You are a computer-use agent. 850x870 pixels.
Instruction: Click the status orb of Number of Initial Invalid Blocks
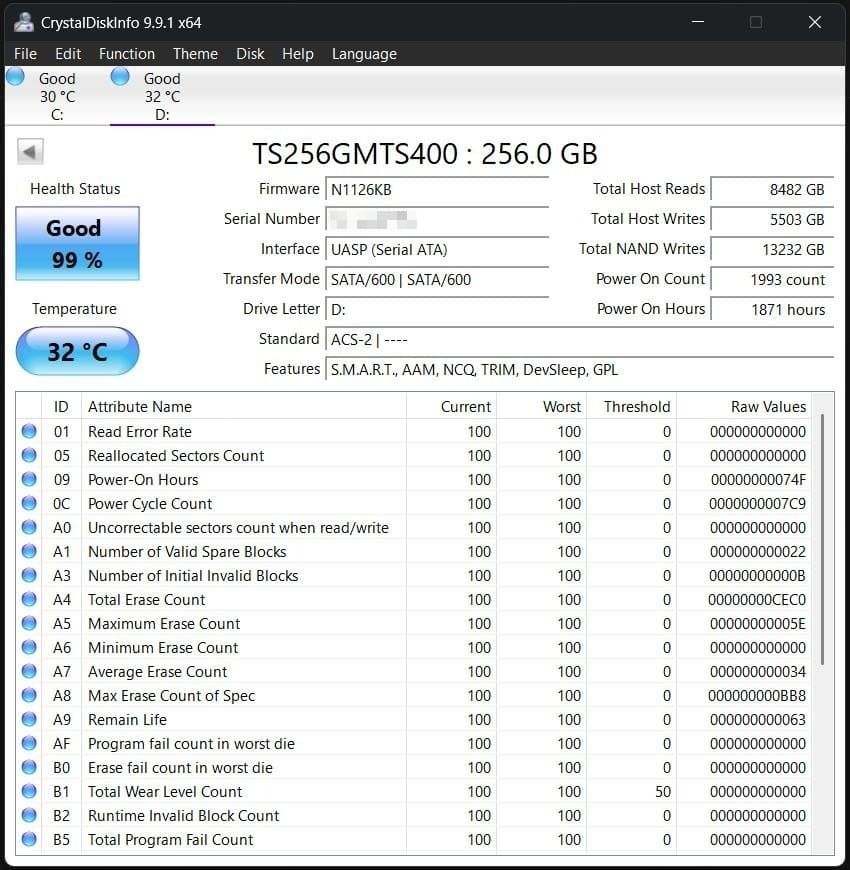coord(29,575)
